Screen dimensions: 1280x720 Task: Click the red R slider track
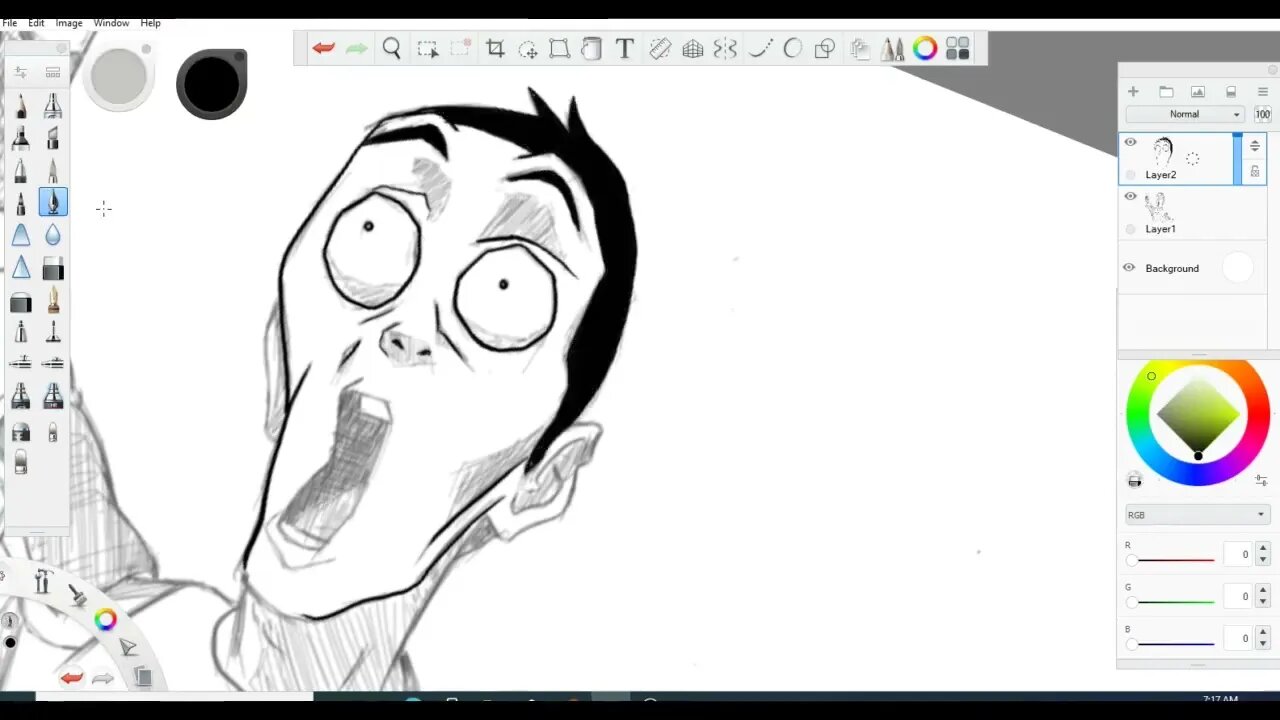1175,560
